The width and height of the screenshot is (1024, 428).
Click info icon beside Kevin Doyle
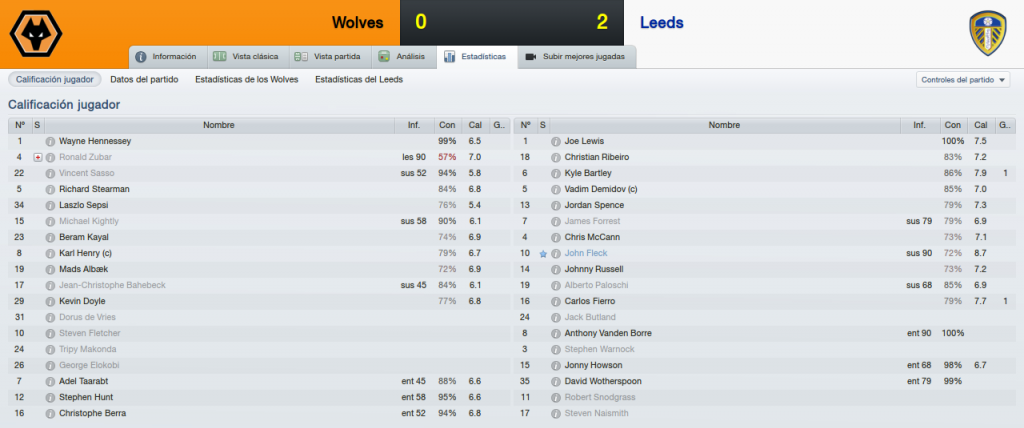coord(50,301)
